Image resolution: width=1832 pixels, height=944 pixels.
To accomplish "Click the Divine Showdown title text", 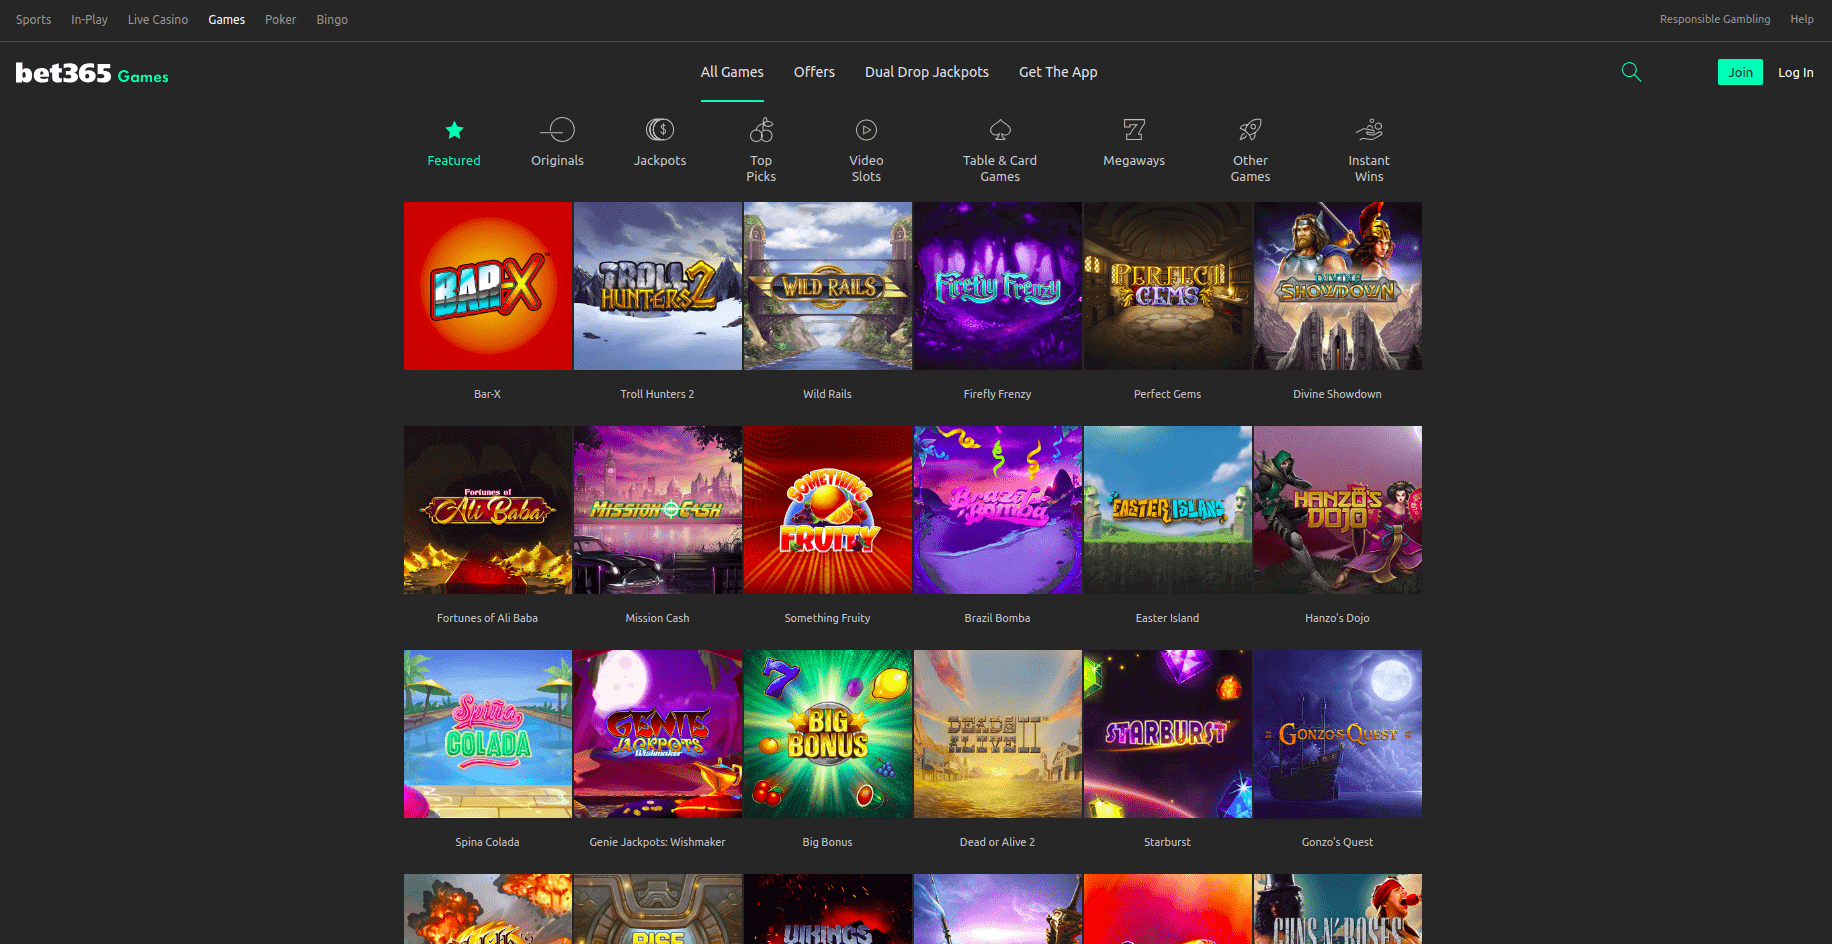I will [x=1337, y=394].
